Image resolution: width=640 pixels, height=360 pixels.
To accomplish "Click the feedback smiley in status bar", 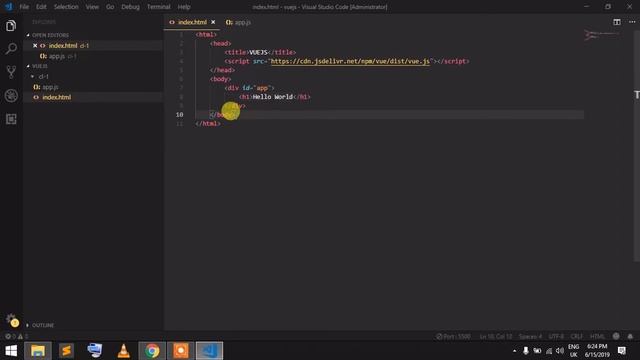I will (616, 336).
